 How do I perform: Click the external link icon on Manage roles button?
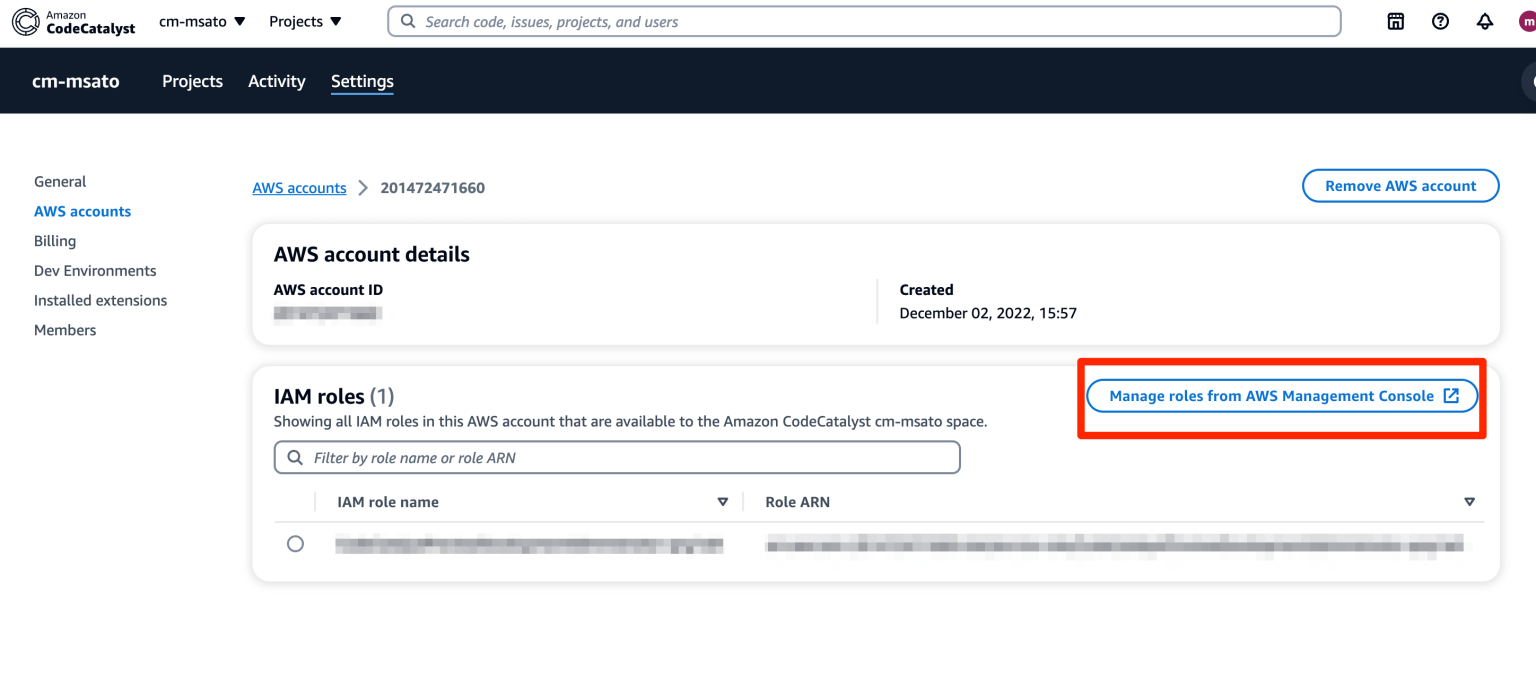coord(1451,395)
